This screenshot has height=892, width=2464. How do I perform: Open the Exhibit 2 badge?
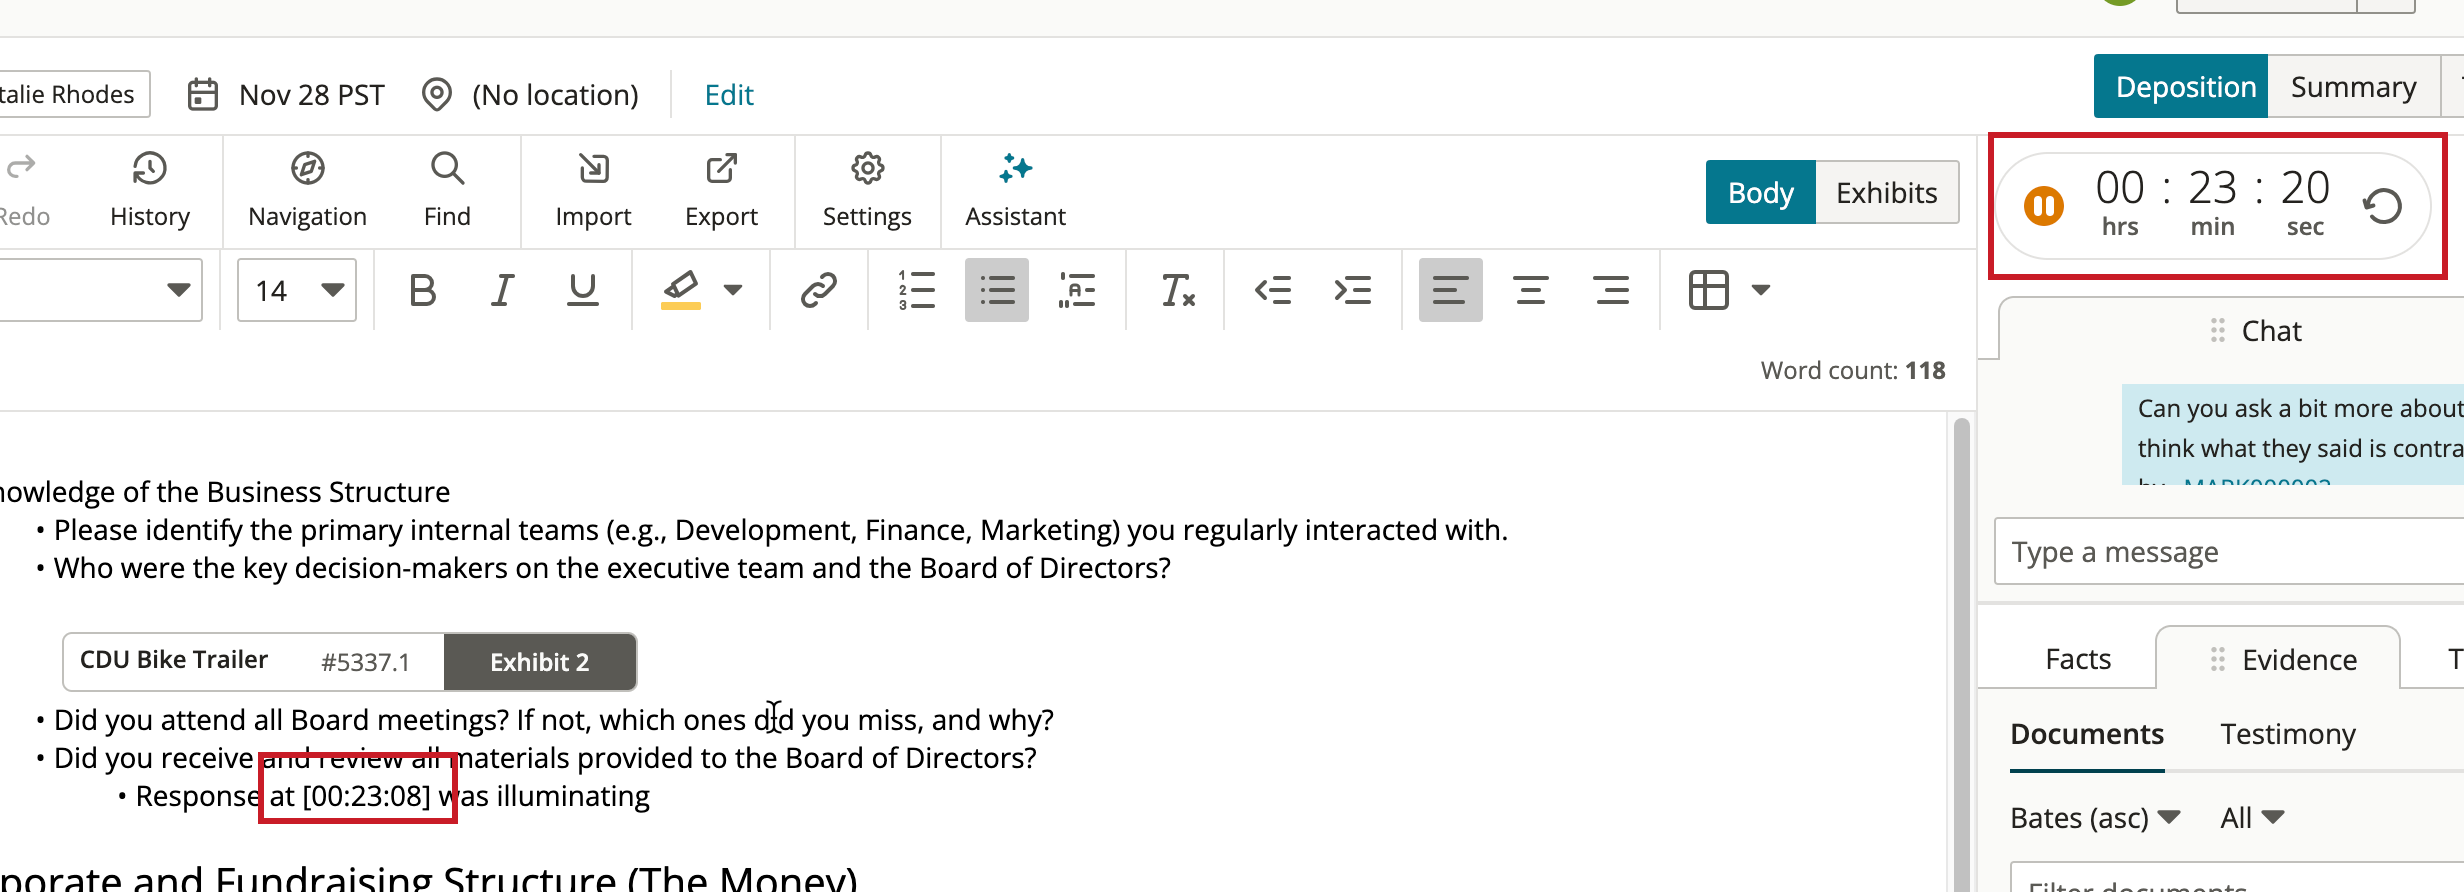click(540, 662)
